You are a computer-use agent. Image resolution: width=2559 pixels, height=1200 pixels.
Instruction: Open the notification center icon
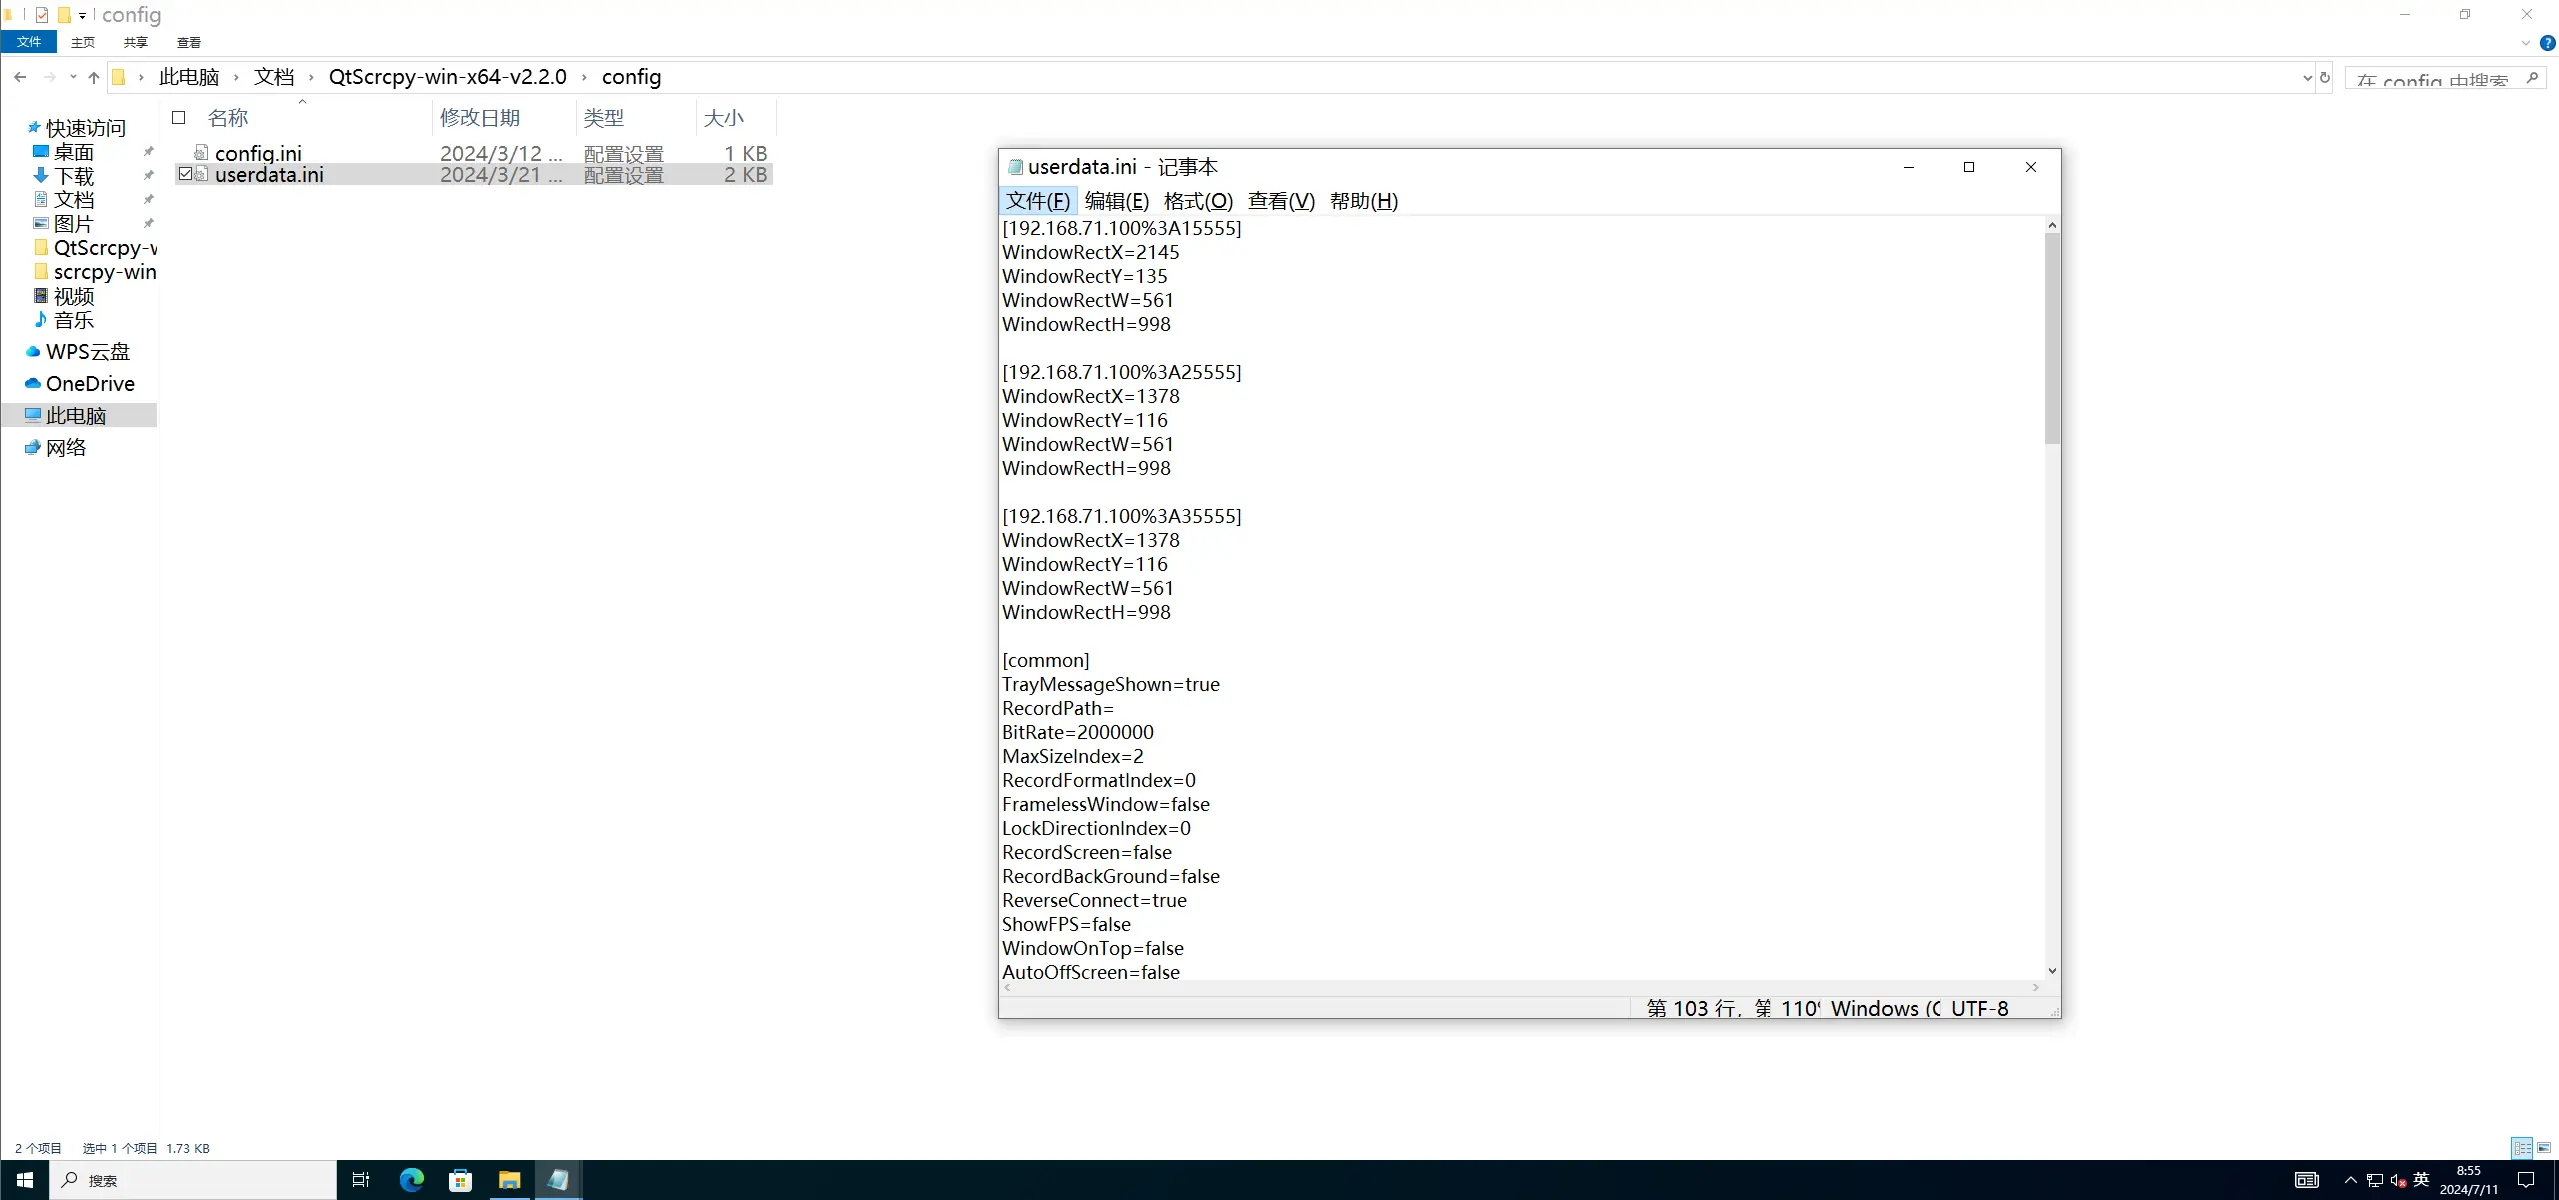tap(2526, 1180)
